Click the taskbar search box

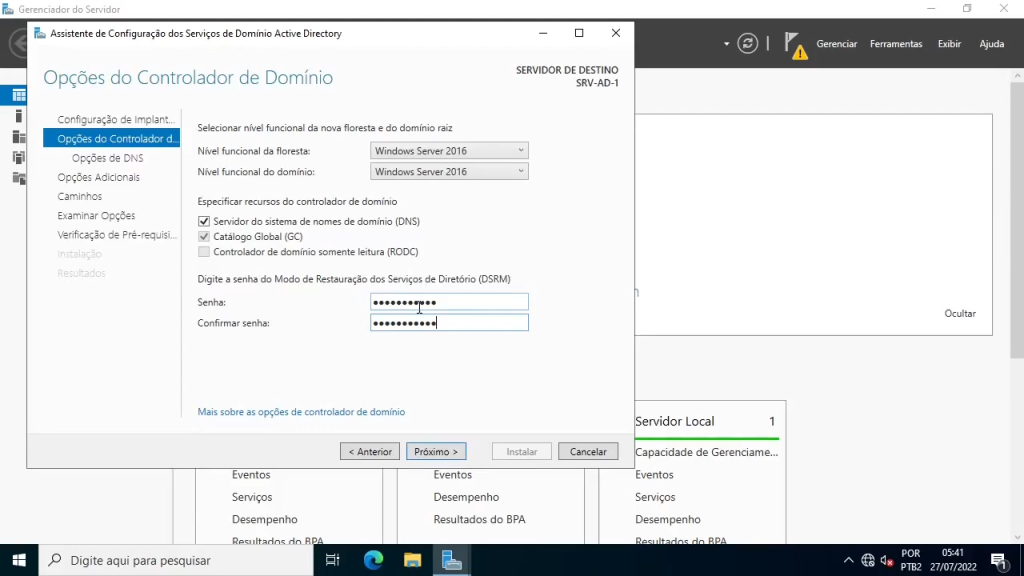pos(176,560)
